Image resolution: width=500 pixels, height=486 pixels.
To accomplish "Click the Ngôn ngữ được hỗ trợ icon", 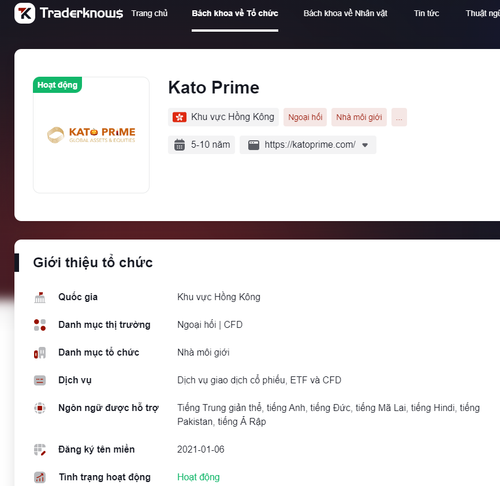I will (x=40, y=408).
